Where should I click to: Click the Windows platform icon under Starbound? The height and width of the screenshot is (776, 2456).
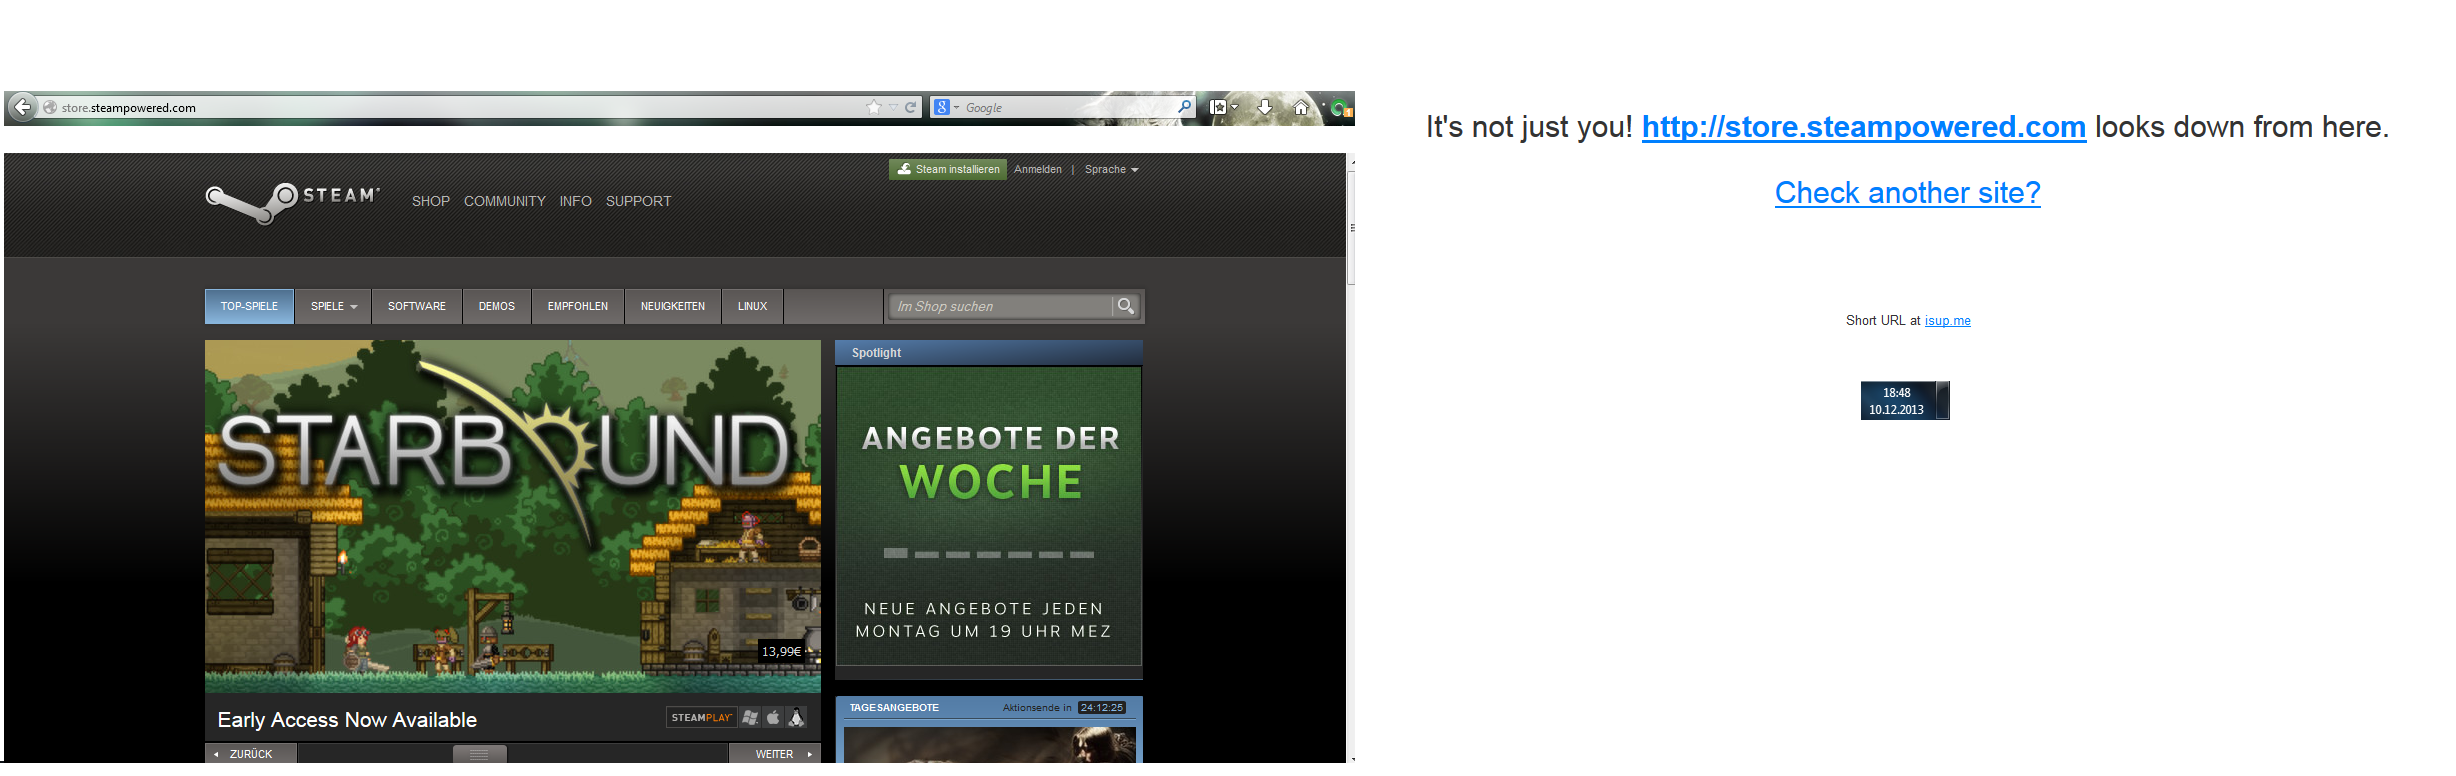750,717
